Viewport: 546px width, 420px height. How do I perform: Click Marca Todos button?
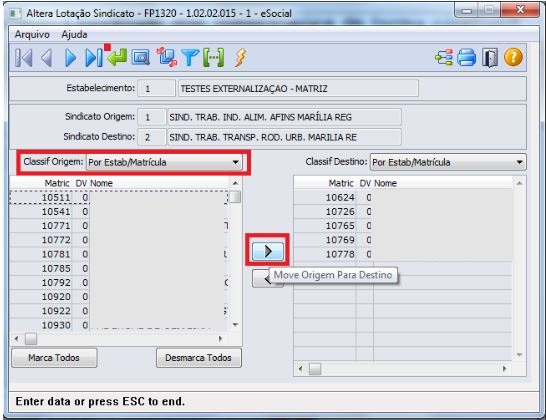tap(54, 358)
